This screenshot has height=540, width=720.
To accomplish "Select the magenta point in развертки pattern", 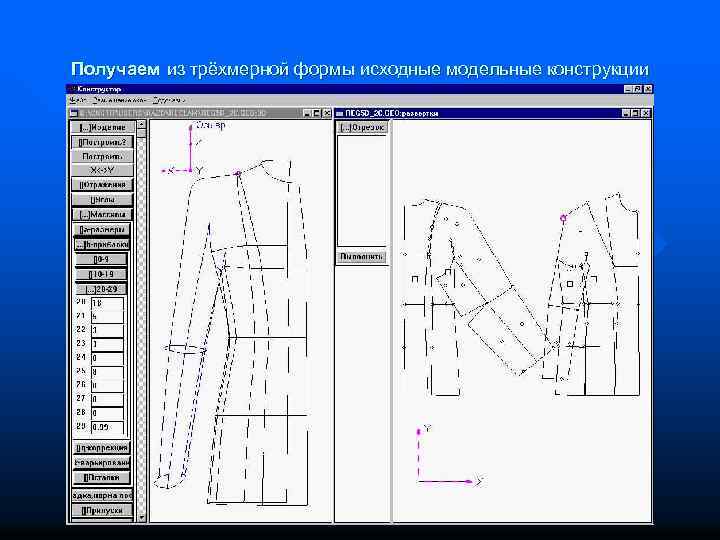I will coord(563,218).
